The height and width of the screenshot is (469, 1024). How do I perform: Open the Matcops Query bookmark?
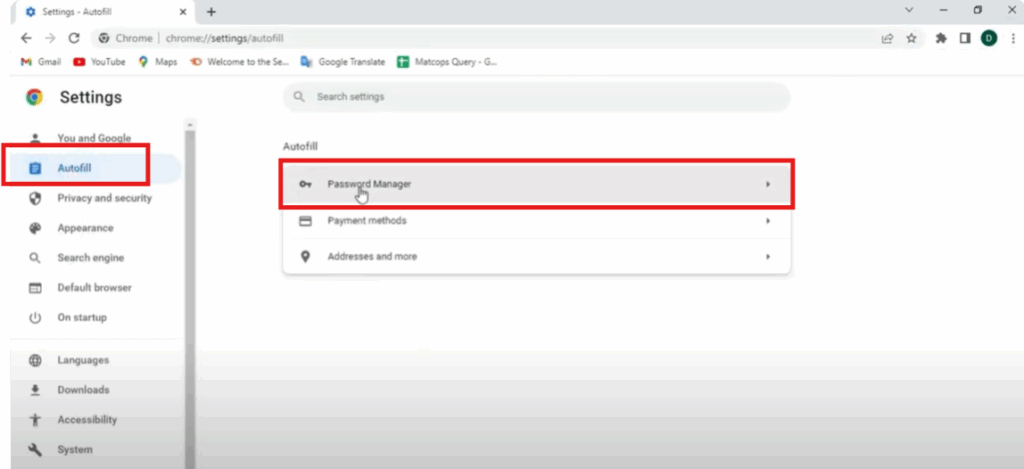coord(448,62)
